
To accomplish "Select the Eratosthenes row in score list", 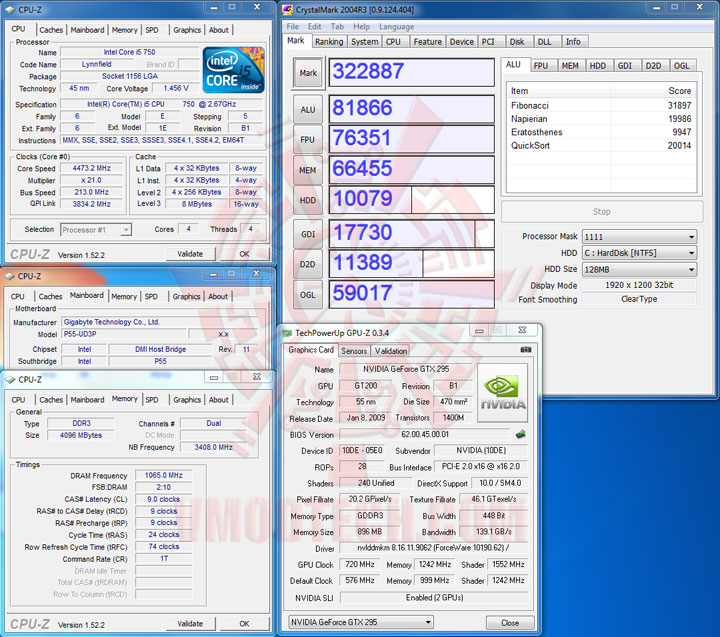I will pos(601,132).
